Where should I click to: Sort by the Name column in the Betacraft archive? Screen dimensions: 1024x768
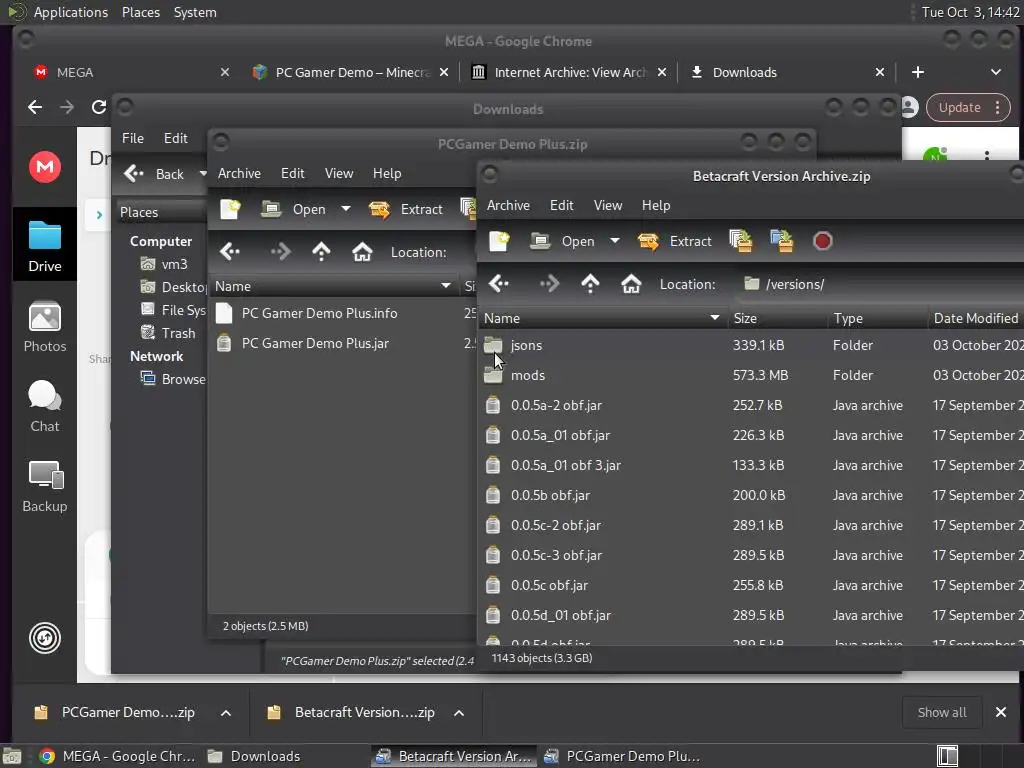pos(601,318)
